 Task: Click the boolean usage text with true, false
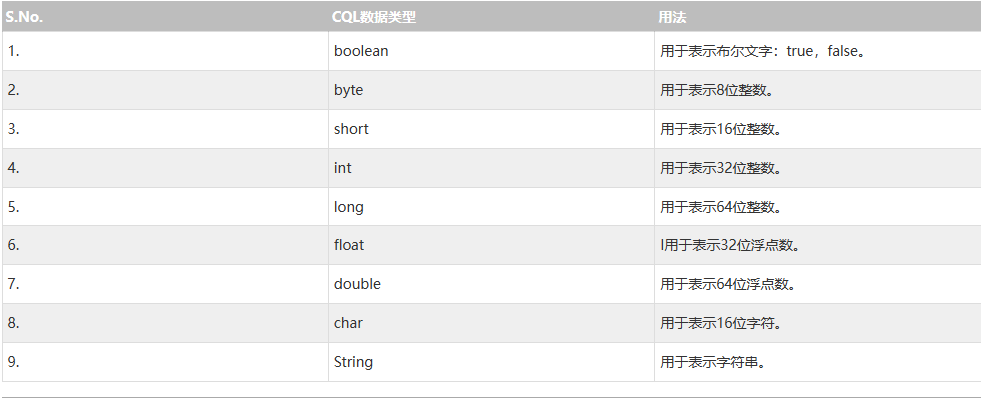[762, 51]
